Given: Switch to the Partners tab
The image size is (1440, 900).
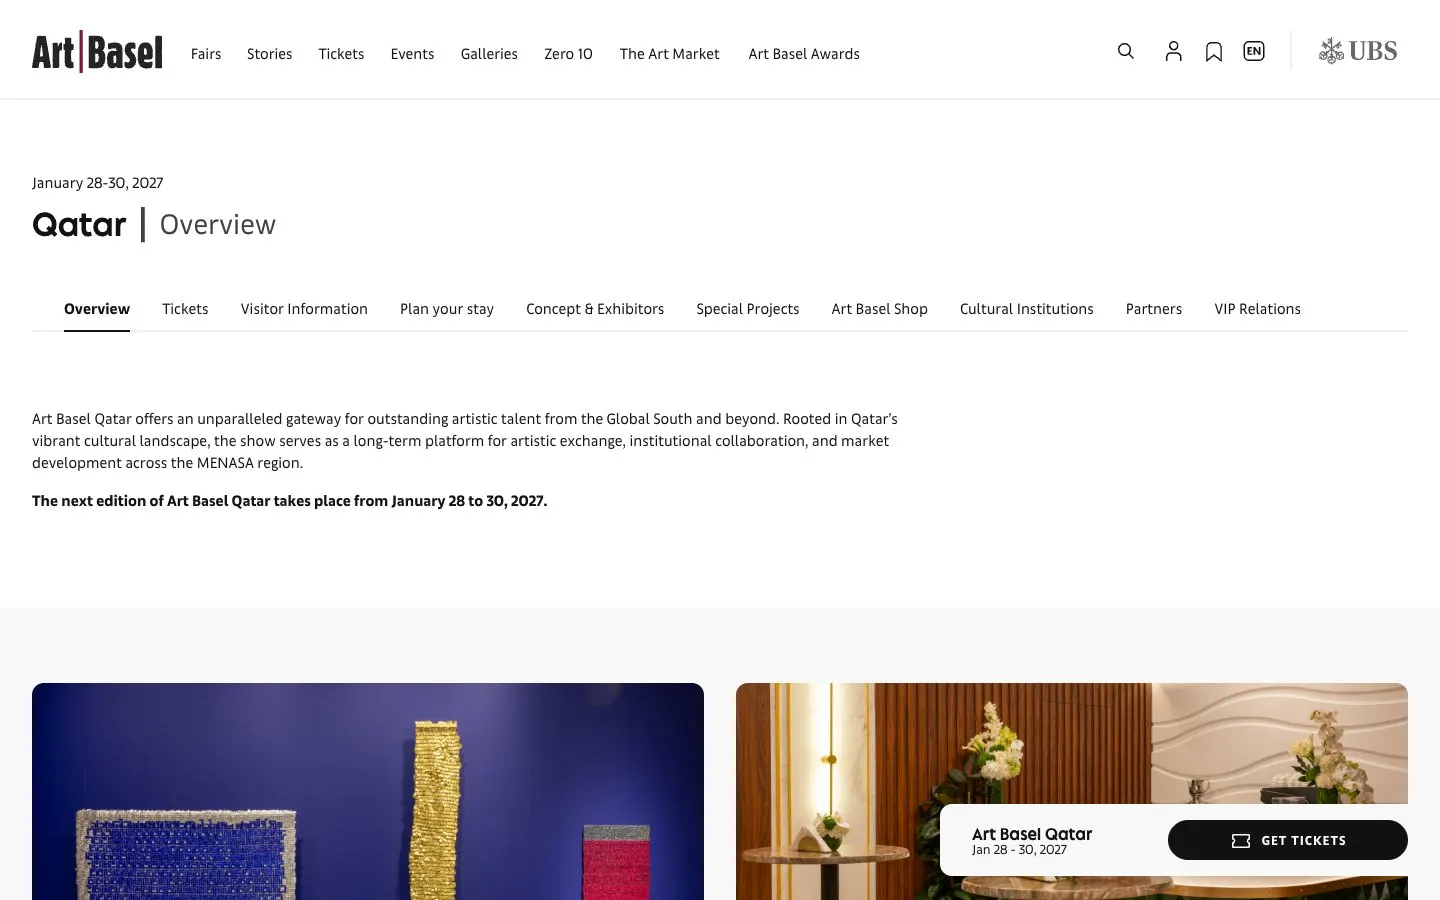Looking at the screenshot, I should (x=1154, y=309).
